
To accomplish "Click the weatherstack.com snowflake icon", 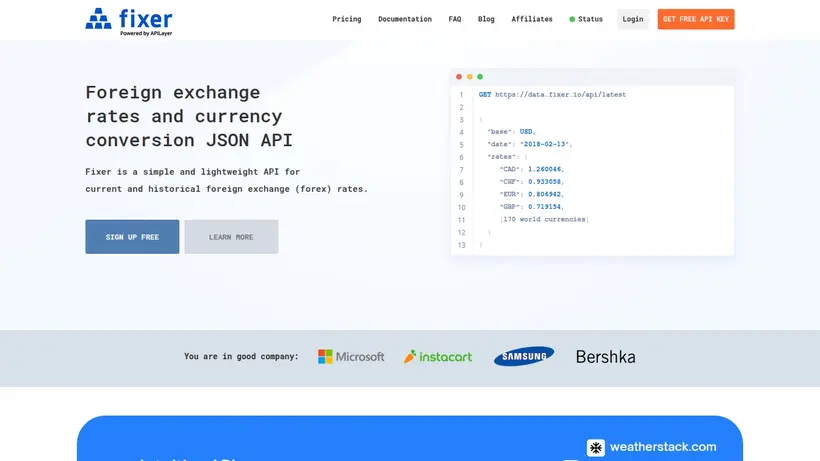I will click(596, 447).
